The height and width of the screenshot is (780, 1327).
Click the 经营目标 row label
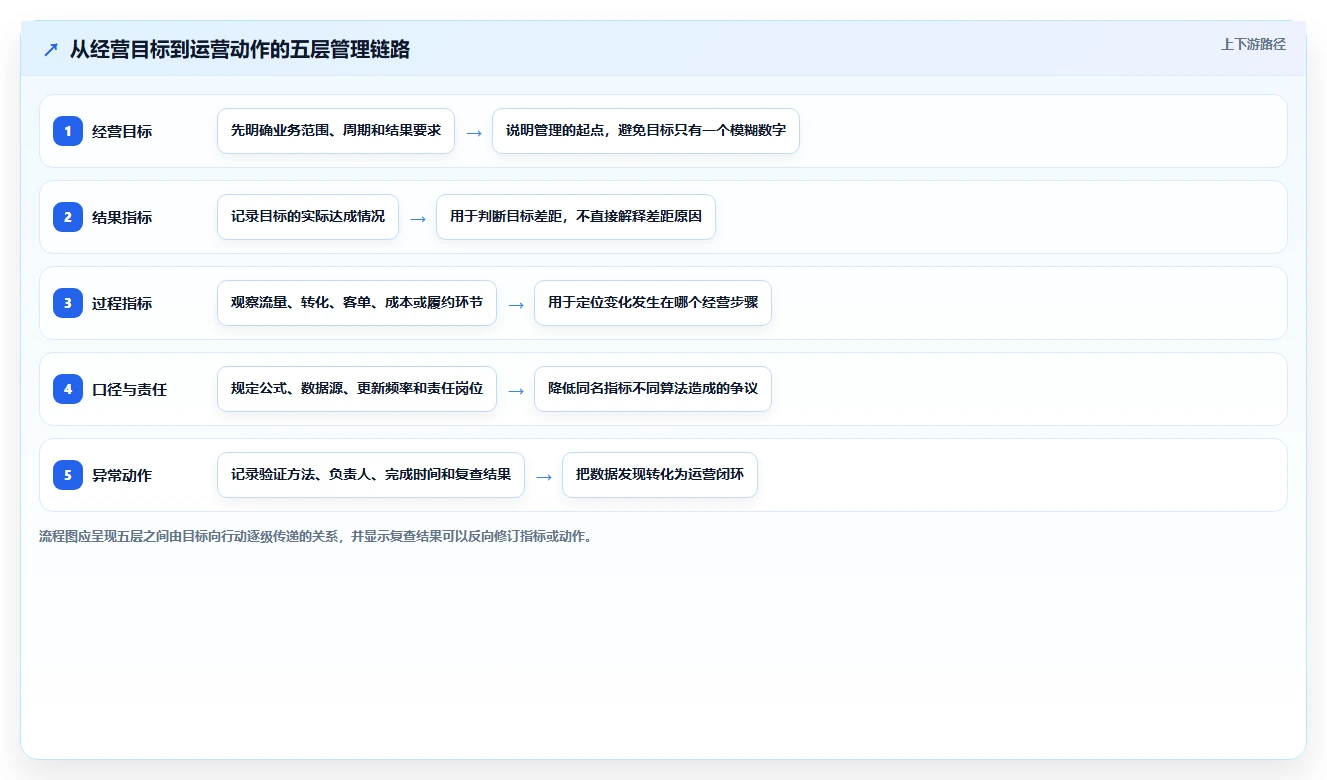122,131
